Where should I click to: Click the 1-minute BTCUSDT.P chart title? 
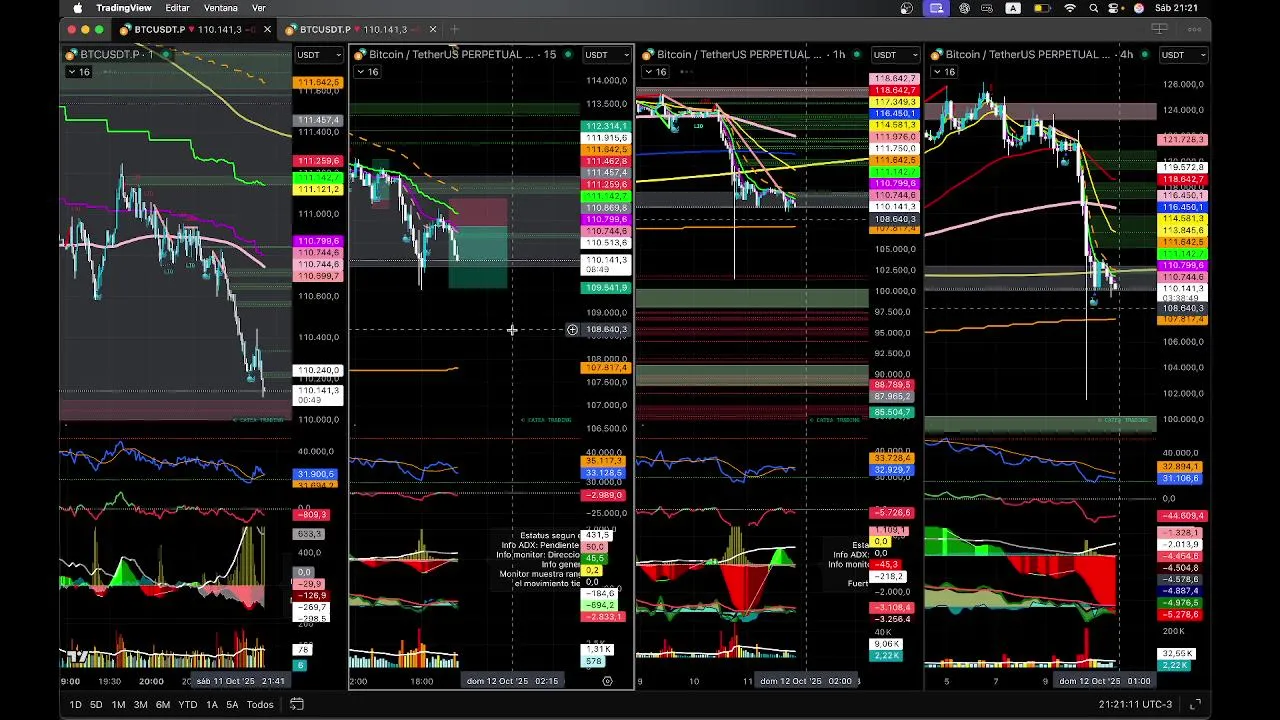[116, 55]
